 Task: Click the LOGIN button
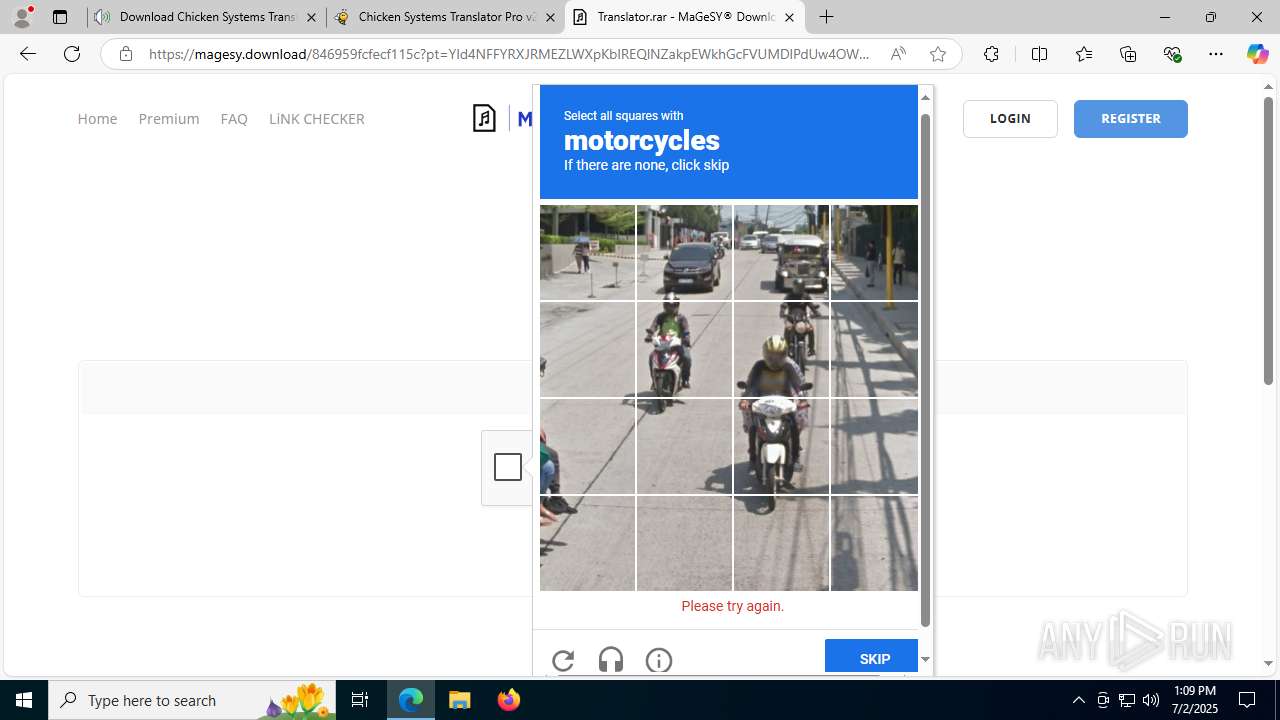[1010, 118]
